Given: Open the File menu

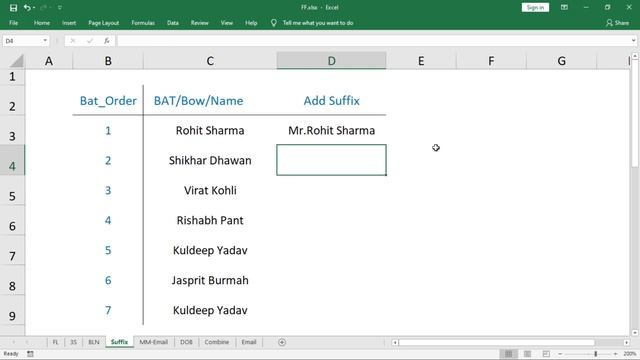Looking at the screenshot, I should [13, 23].
